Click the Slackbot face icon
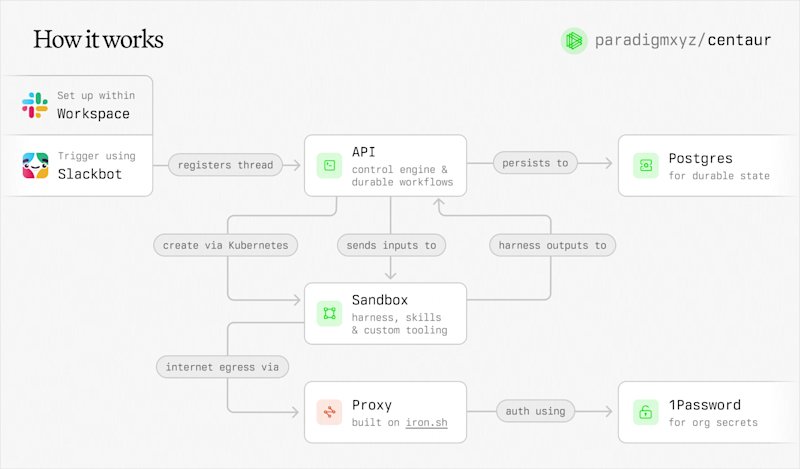This screenshot has height=469, width=800. [35, 165]
